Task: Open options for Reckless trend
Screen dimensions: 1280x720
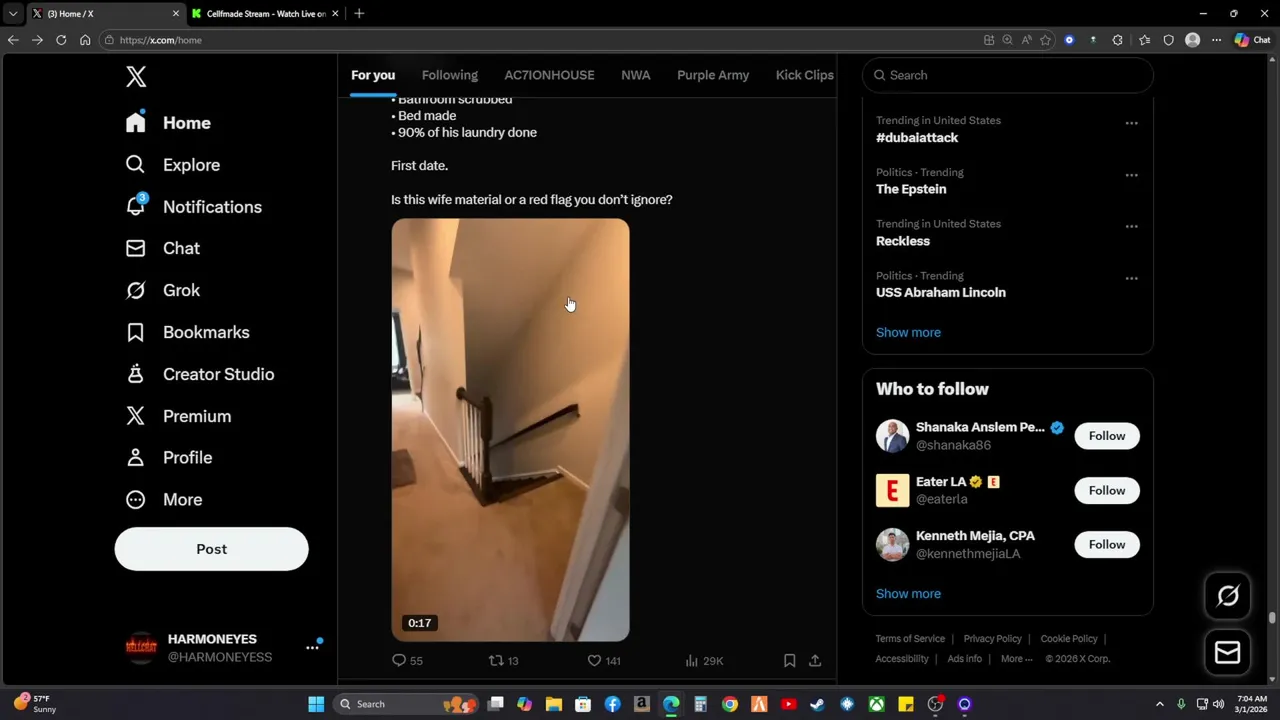Action: [x=1131, y=227]
